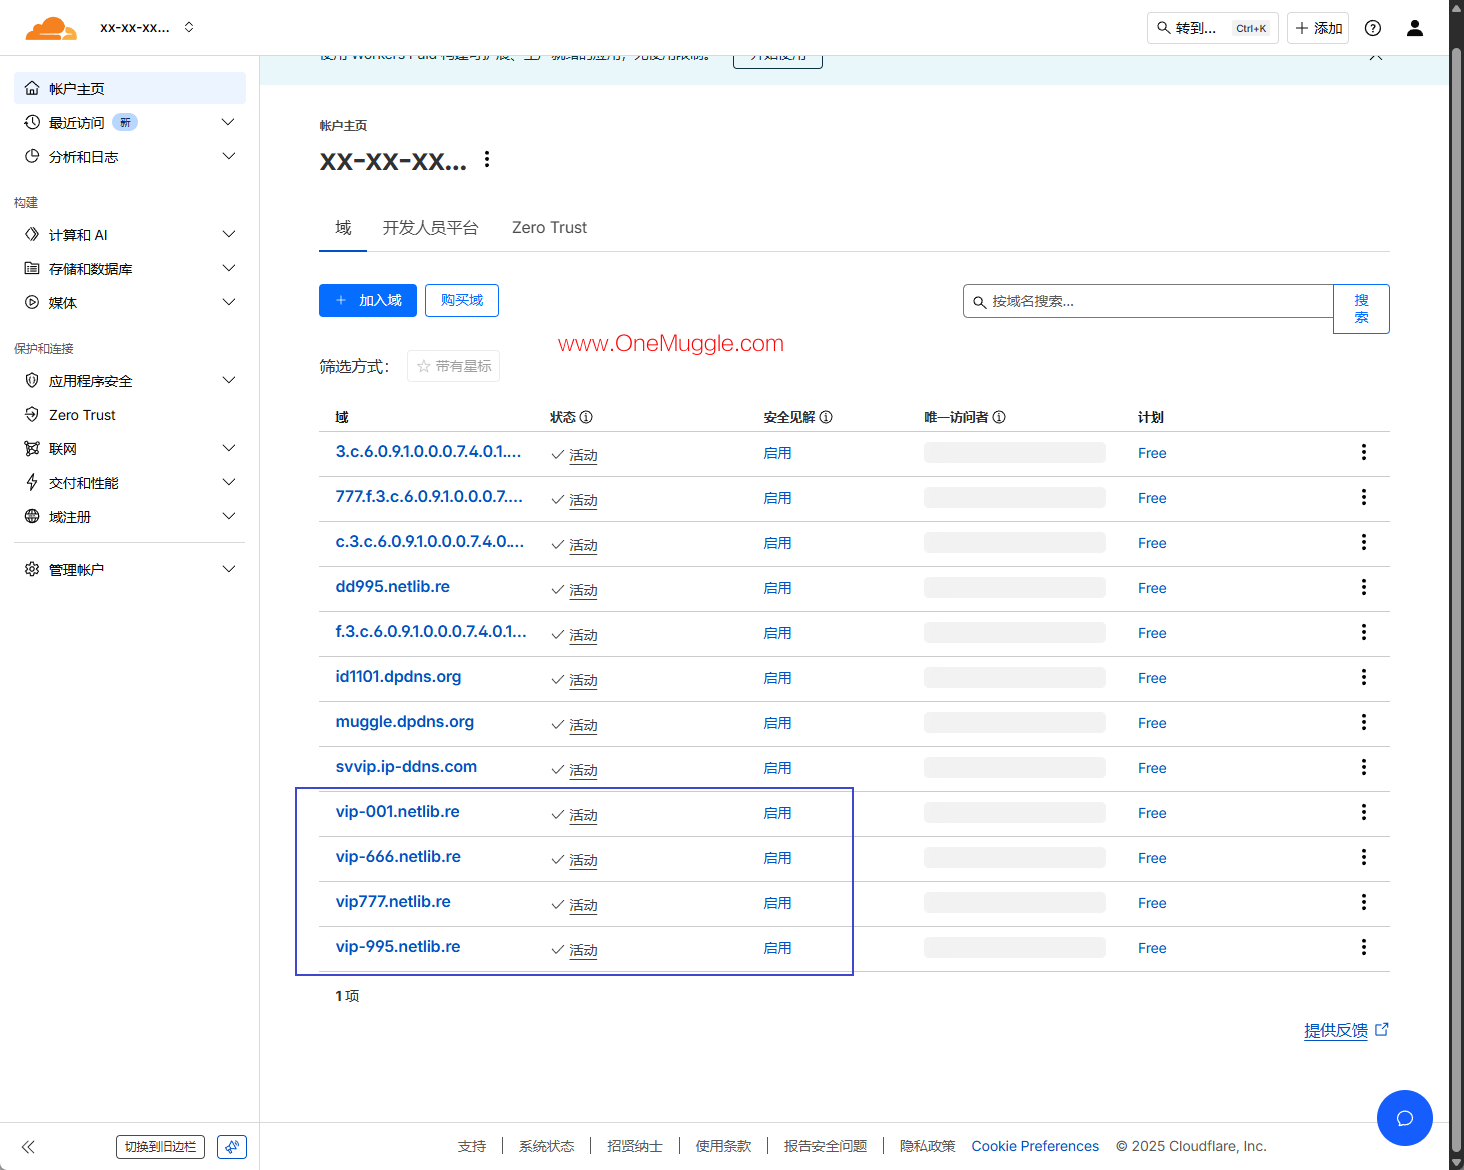Open actions menu for vip-001.netlib.re row
The width and height of the screenshot is (1464, 1170).
(1363, 812)
